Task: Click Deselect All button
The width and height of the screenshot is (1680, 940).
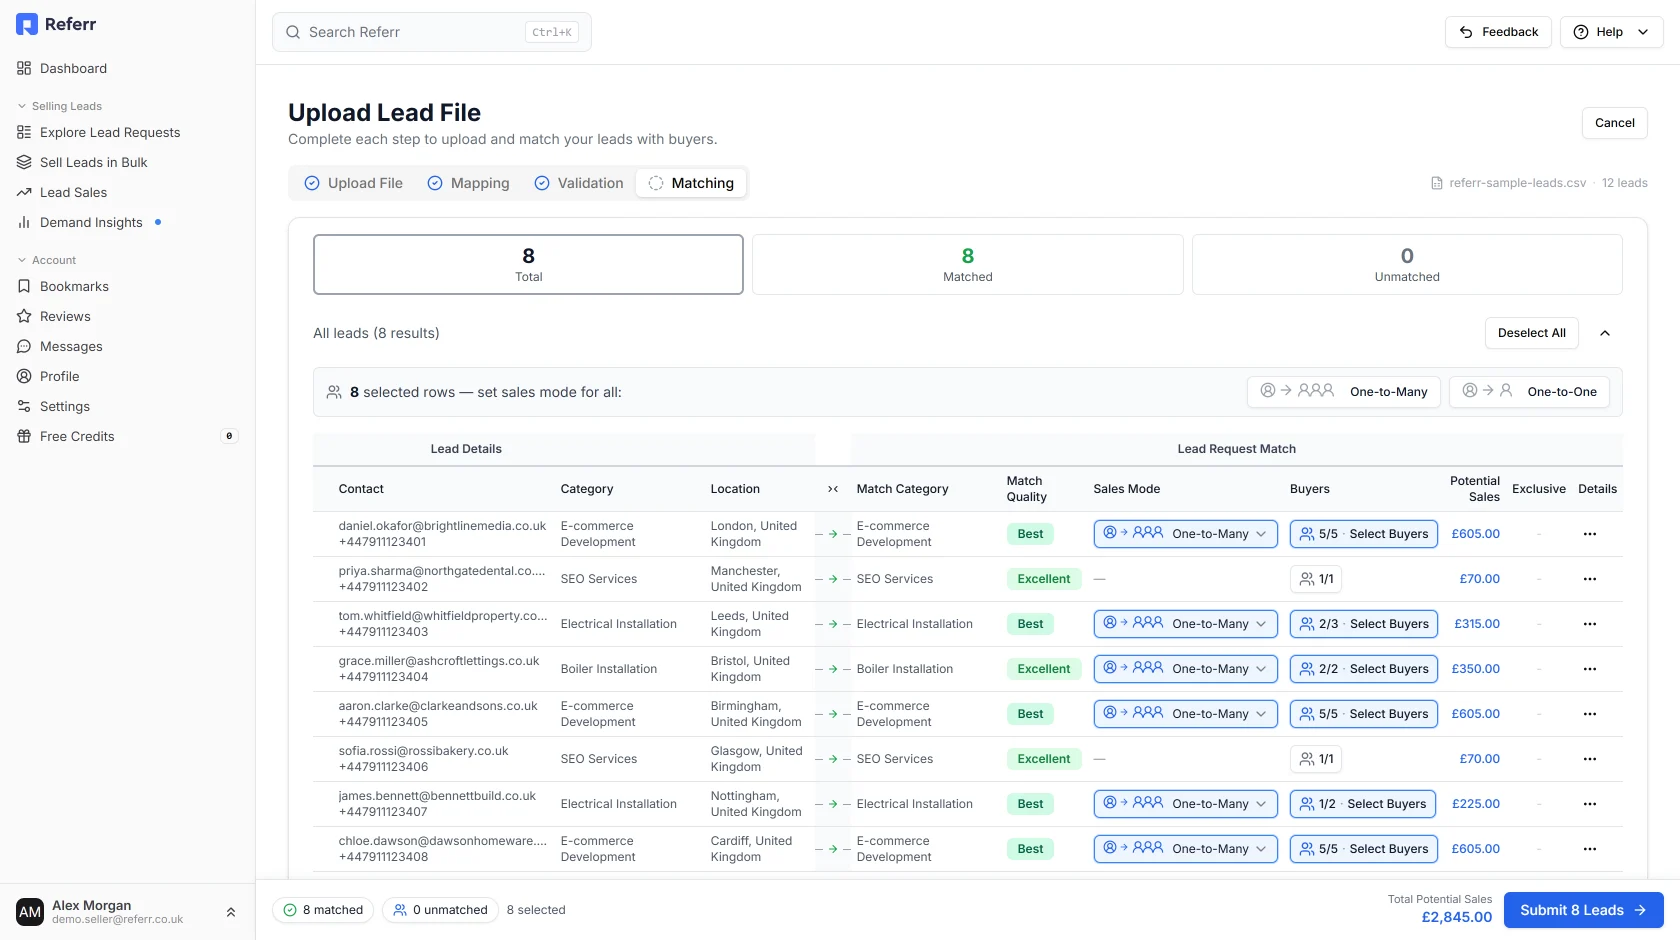Action: coord(1532,333)
